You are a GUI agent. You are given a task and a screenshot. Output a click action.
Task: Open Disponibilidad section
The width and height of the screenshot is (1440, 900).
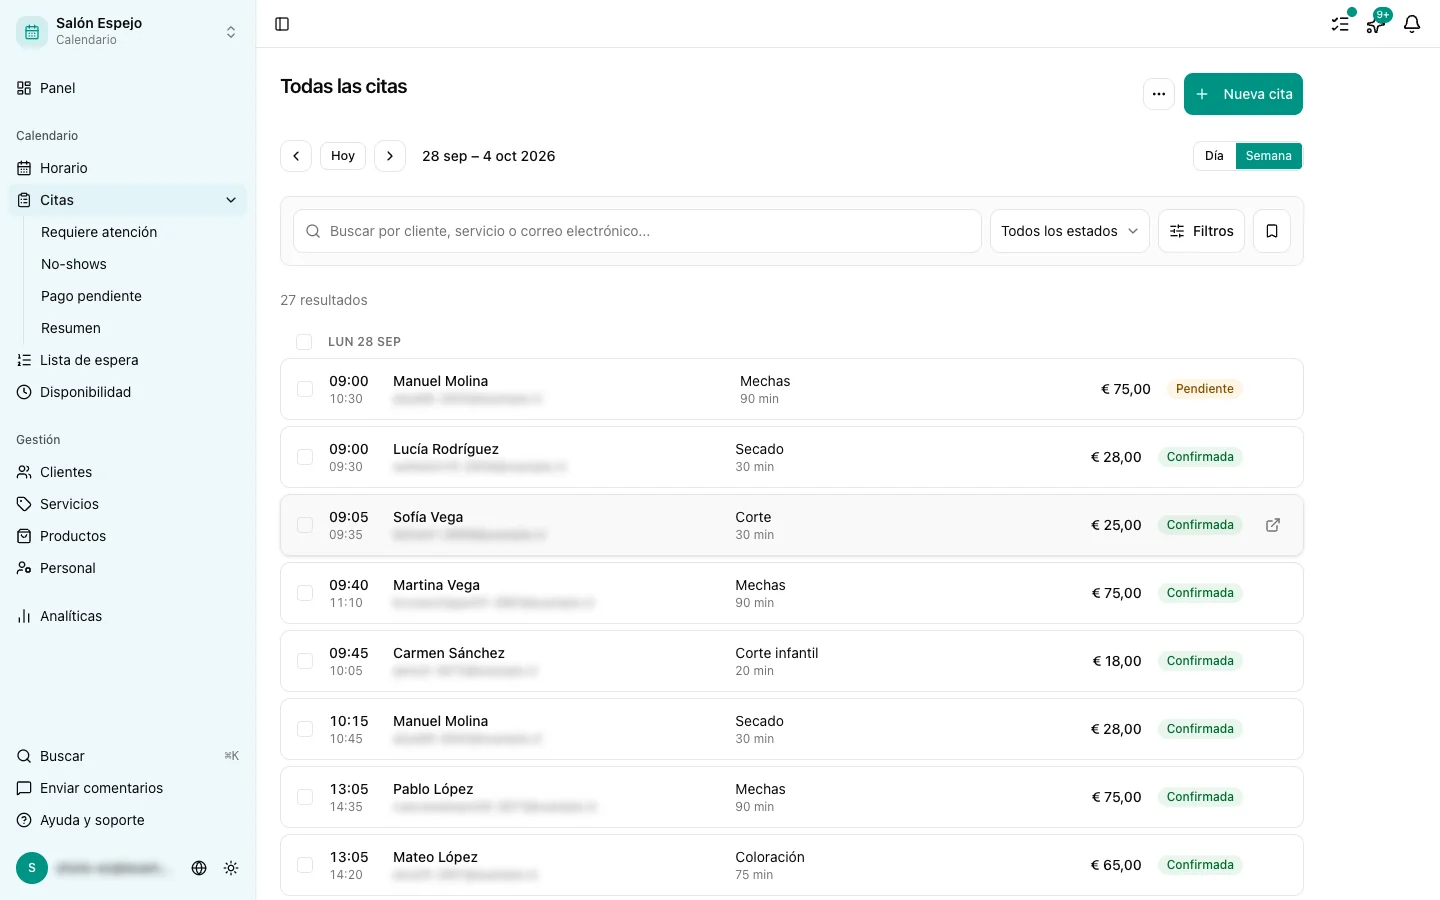(x=128, y=392)
